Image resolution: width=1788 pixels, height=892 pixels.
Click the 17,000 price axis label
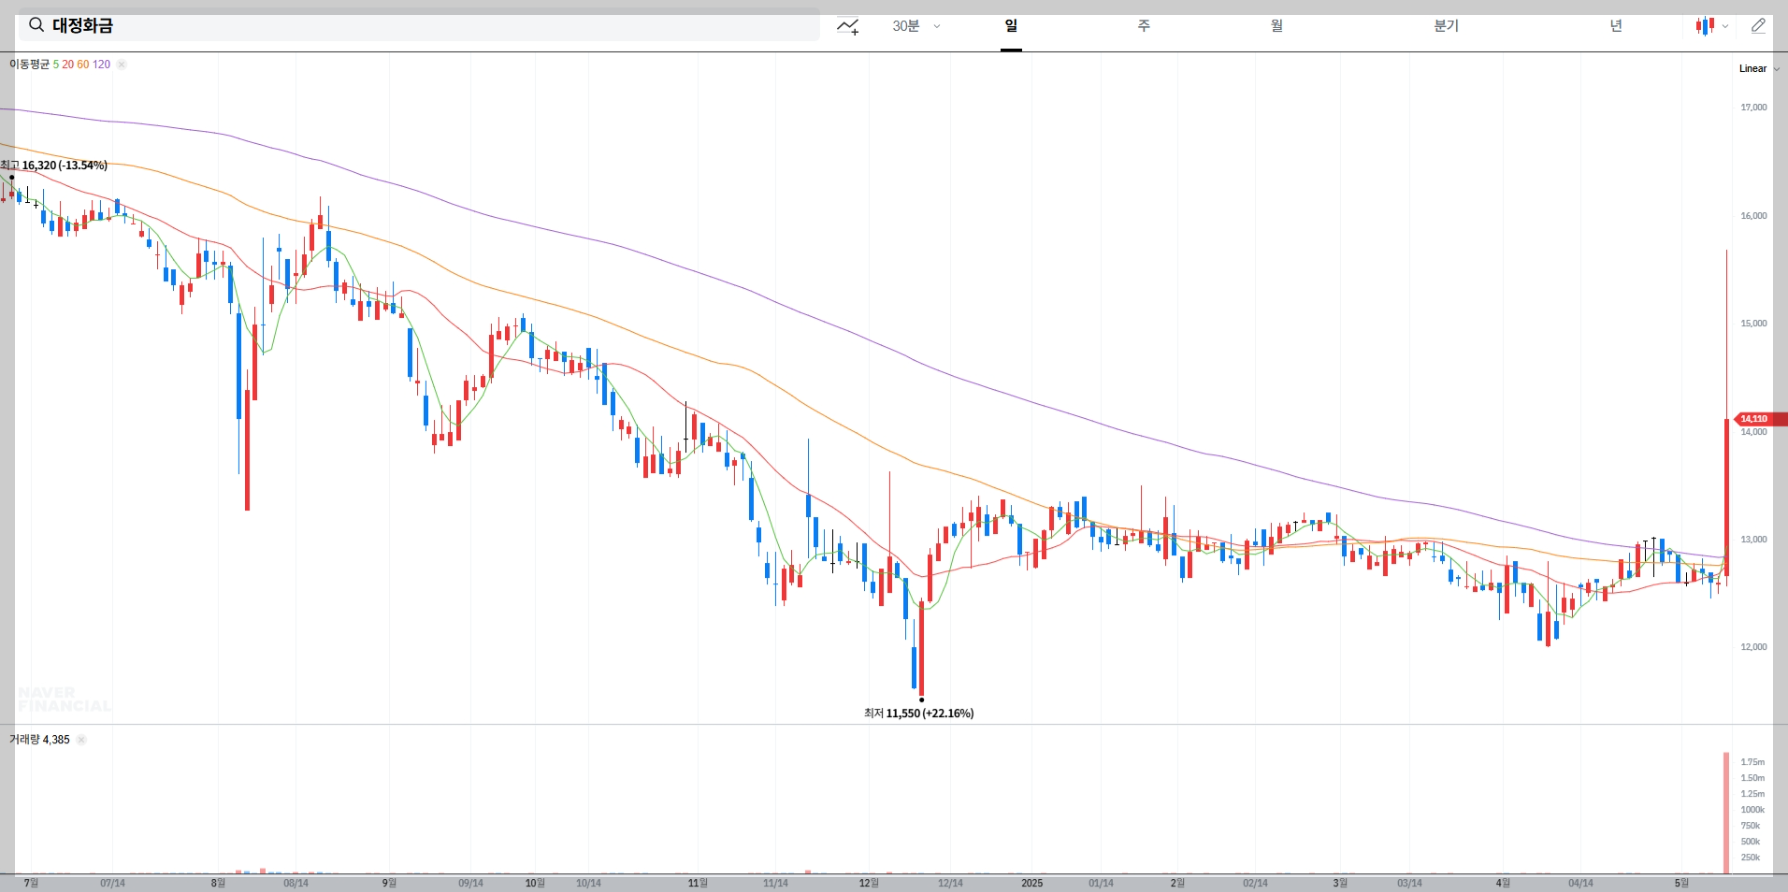pyautogui.click(x=1753, y=107)
